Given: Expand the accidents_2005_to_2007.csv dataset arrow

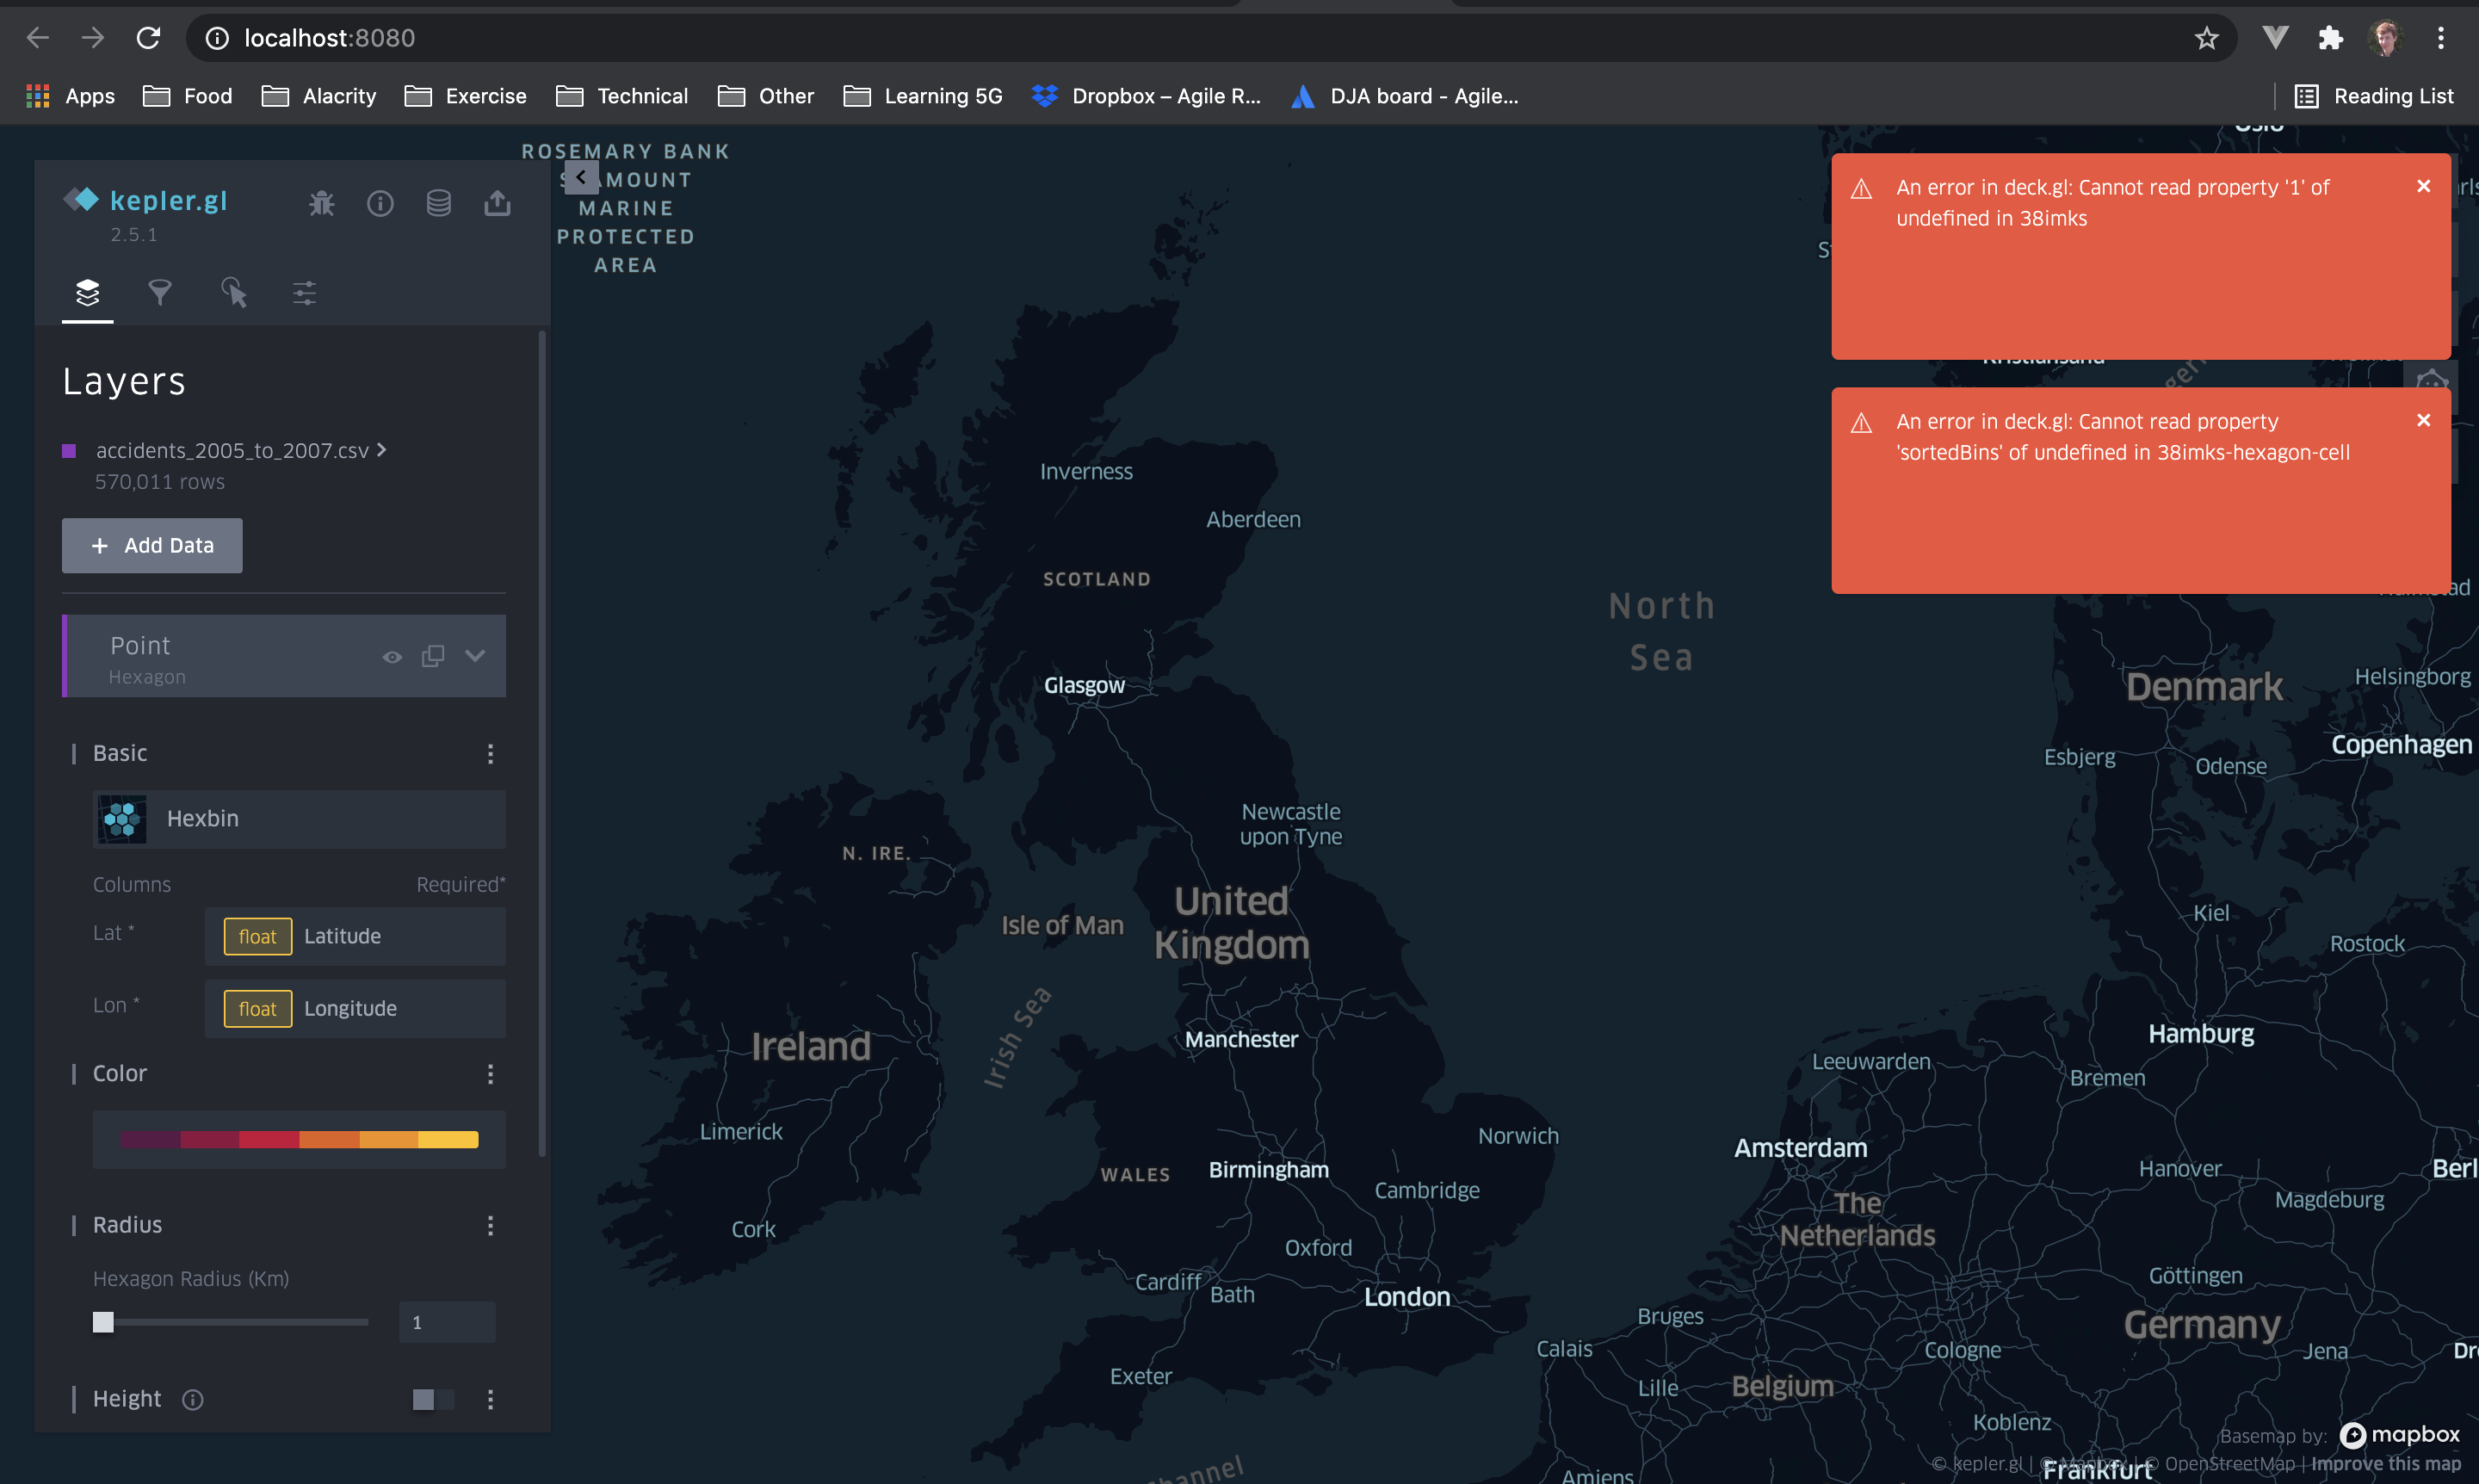Looking at the screenshot, I should [381, 450].
